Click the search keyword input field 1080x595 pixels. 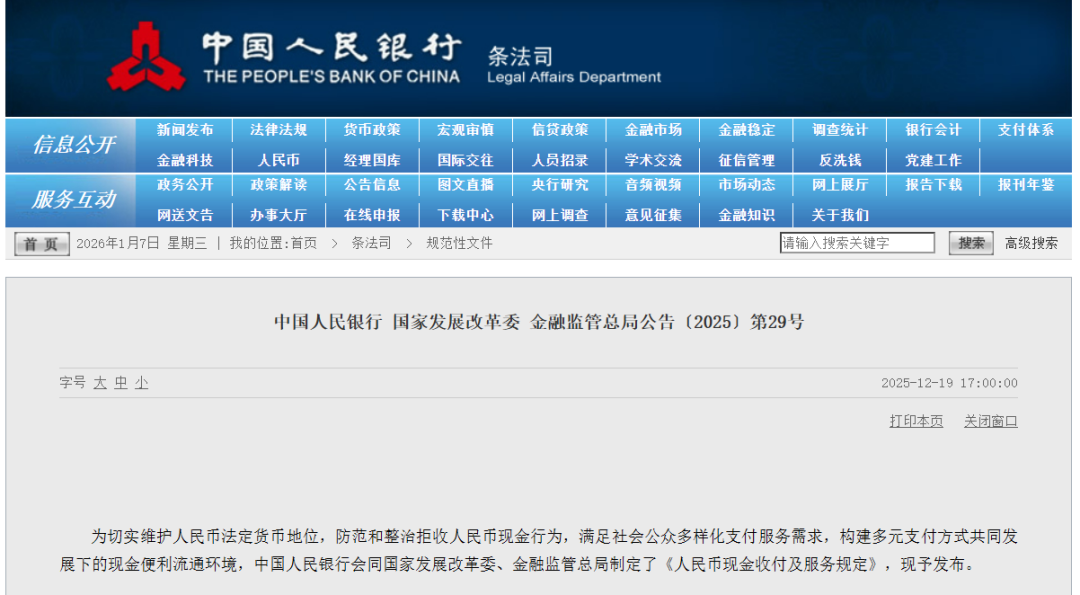pyautogui.click(x=858, y=242)
